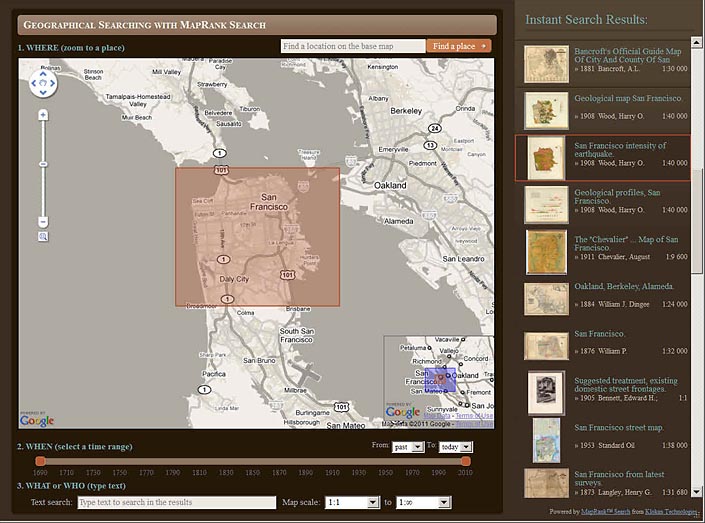Pan the map right with the arrow control
705x523 pixels.
pos(52,83)
